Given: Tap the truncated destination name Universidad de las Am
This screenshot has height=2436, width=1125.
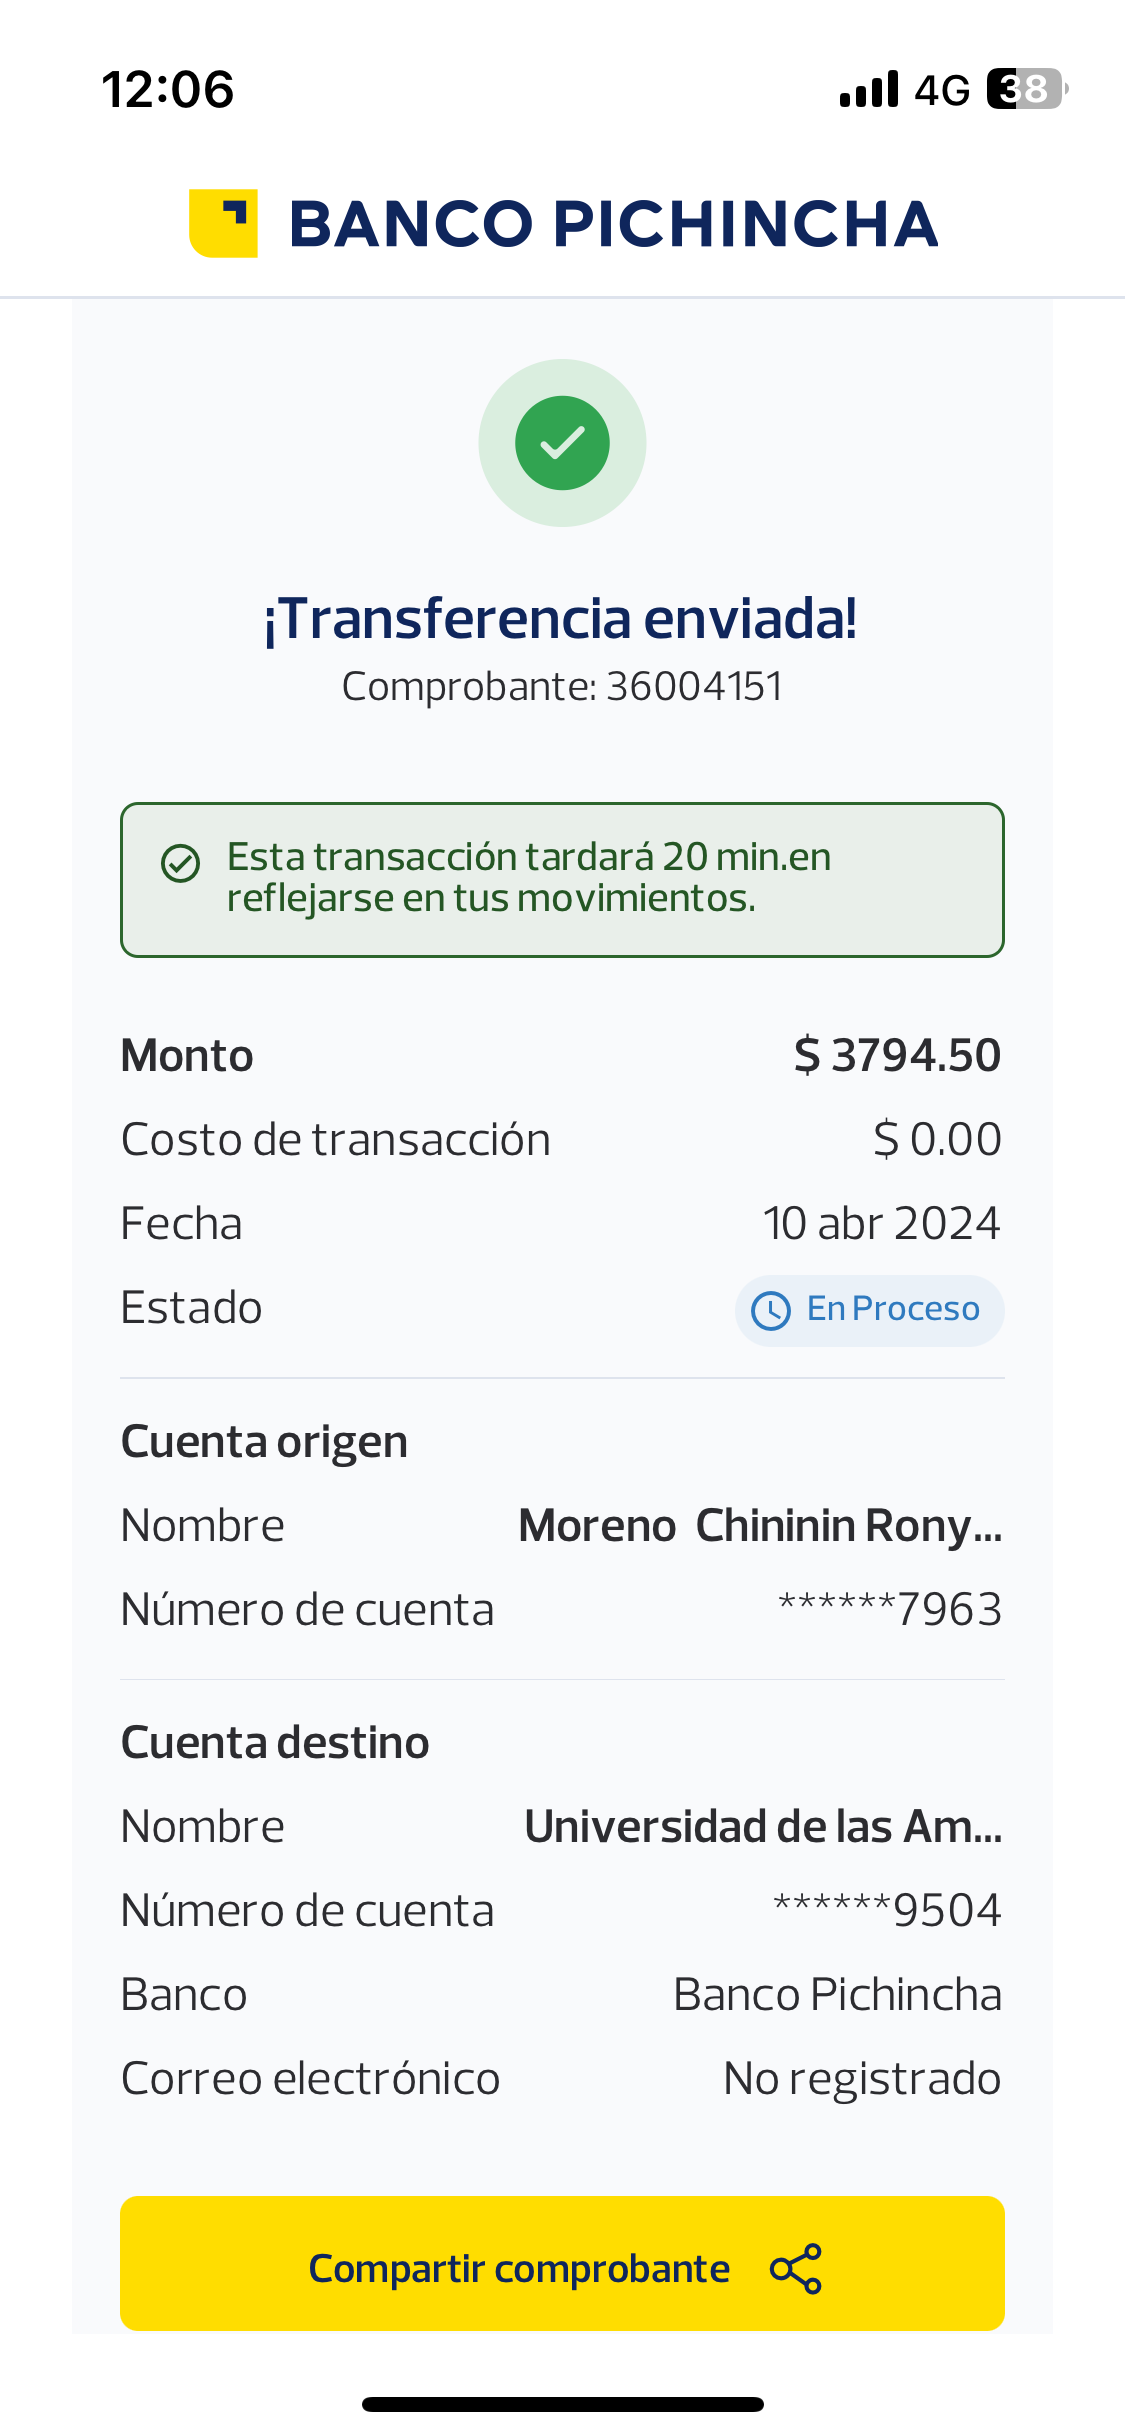Looking at the screenshot, I should point(763,1827).
